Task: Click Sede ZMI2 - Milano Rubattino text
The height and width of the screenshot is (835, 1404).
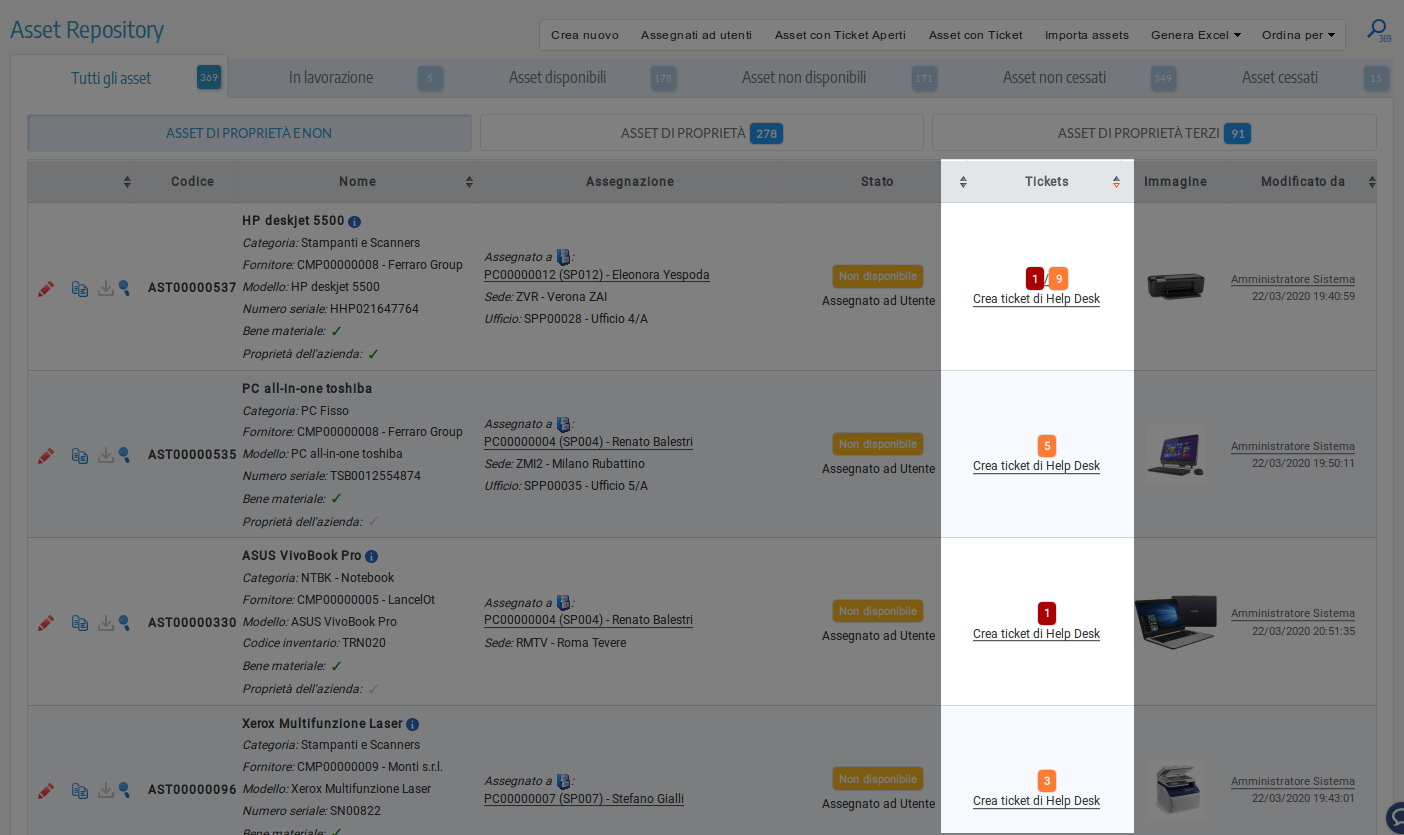Action: tap(565, 464)
